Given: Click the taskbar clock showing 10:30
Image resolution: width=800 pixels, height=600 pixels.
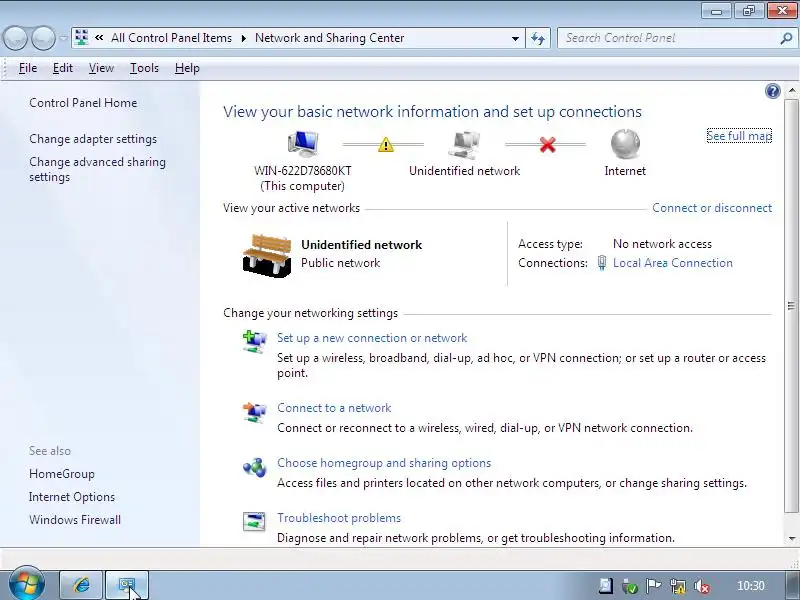Looking at the screenshot, I should (751, 586).
